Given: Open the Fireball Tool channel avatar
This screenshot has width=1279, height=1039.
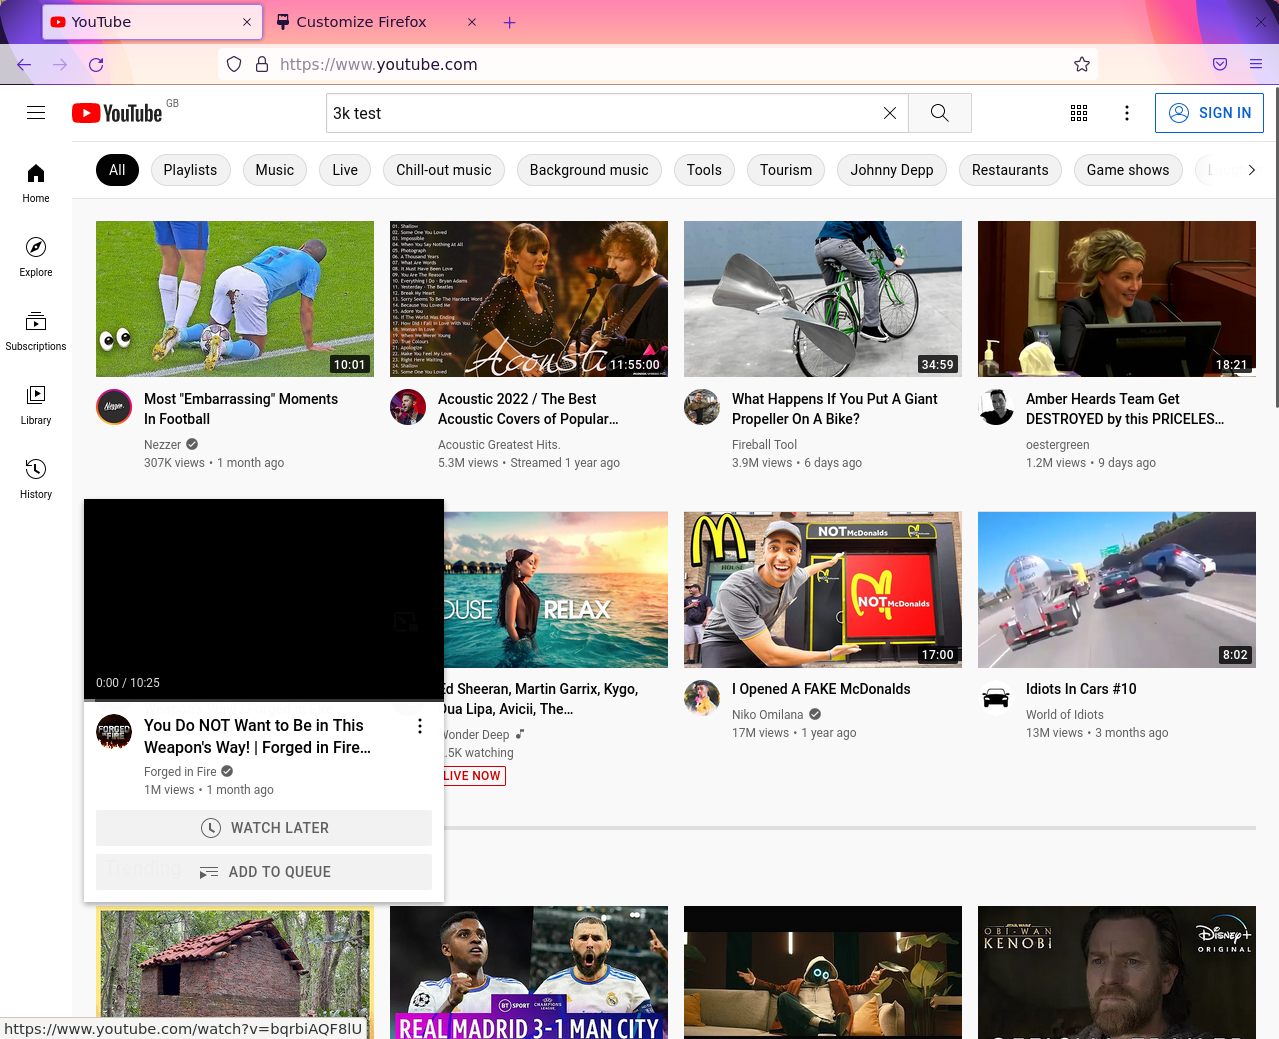Looking at the screenshot, I should tap(702, 407).
